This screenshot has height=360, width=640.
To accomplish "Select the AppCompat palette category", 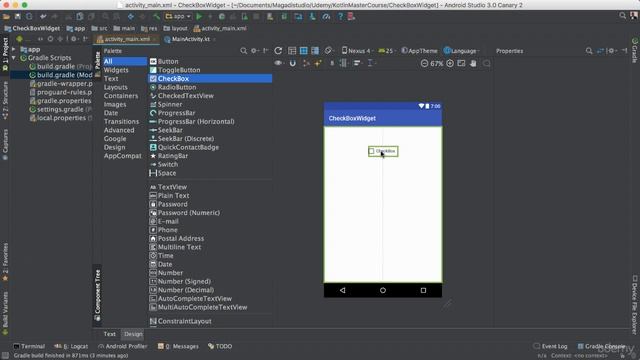I will pyautogui.click(x=122, y=156).
